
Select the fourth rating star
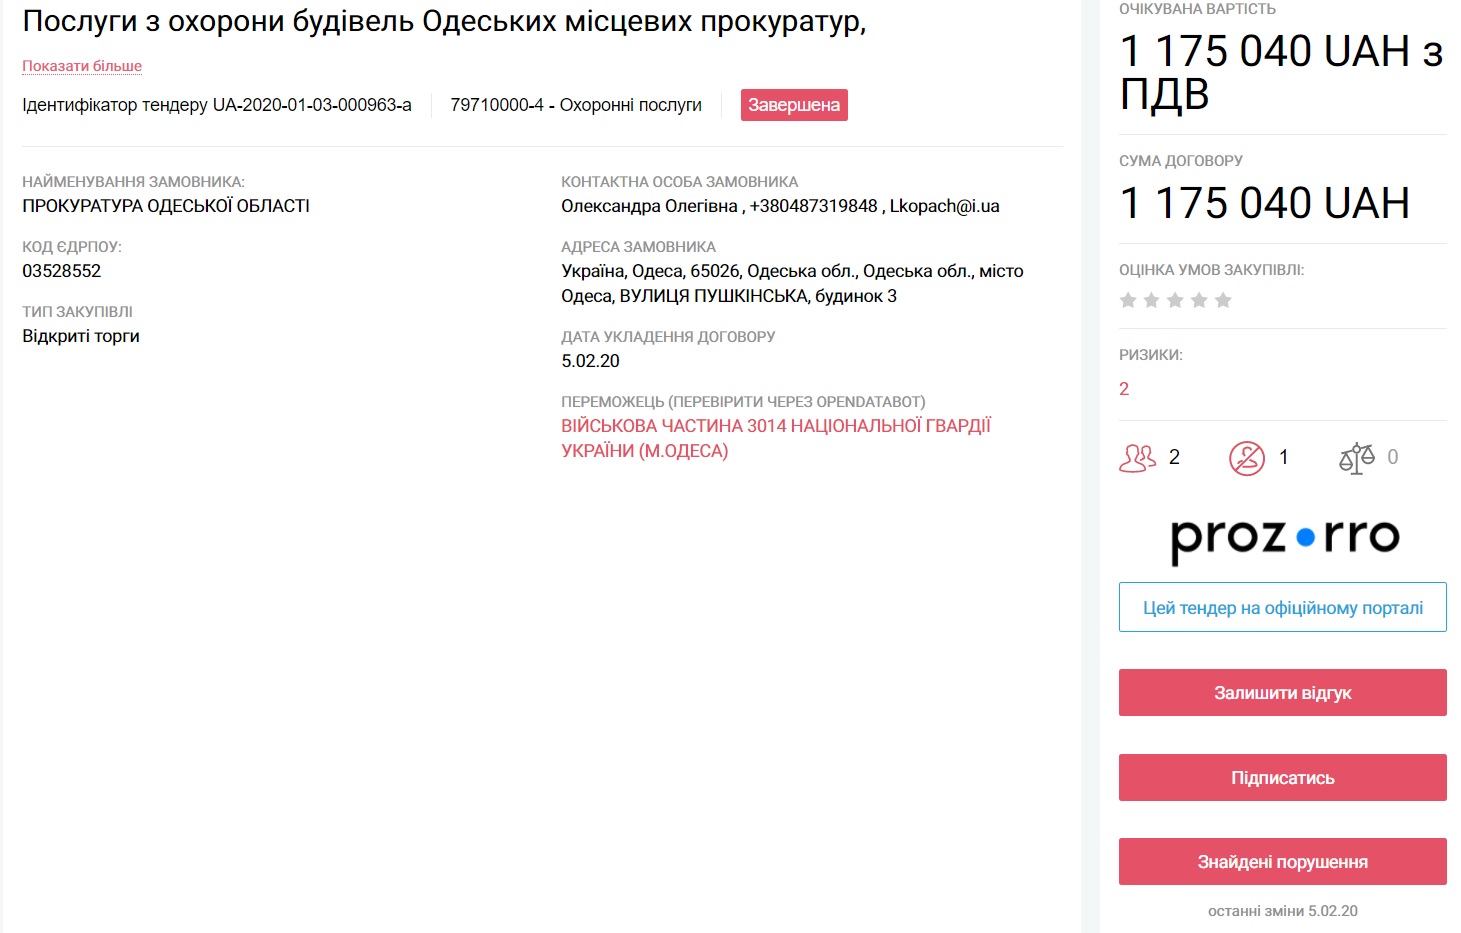[x=1199, y=300]
